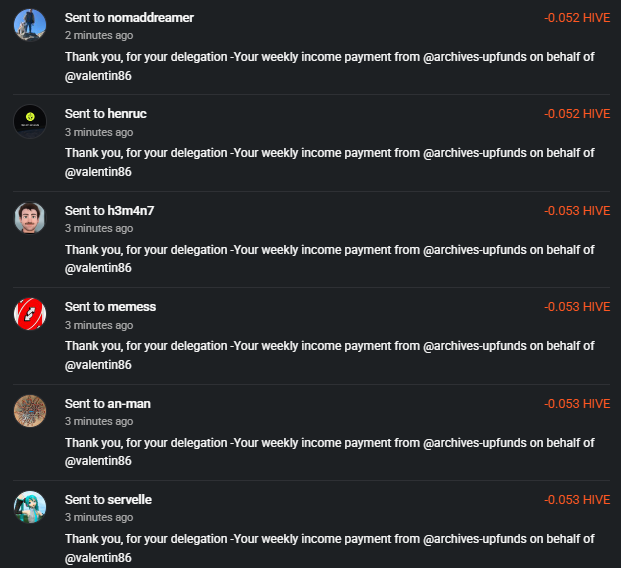
Task: Open the henruc username link
Action: (x=127, y=114)
